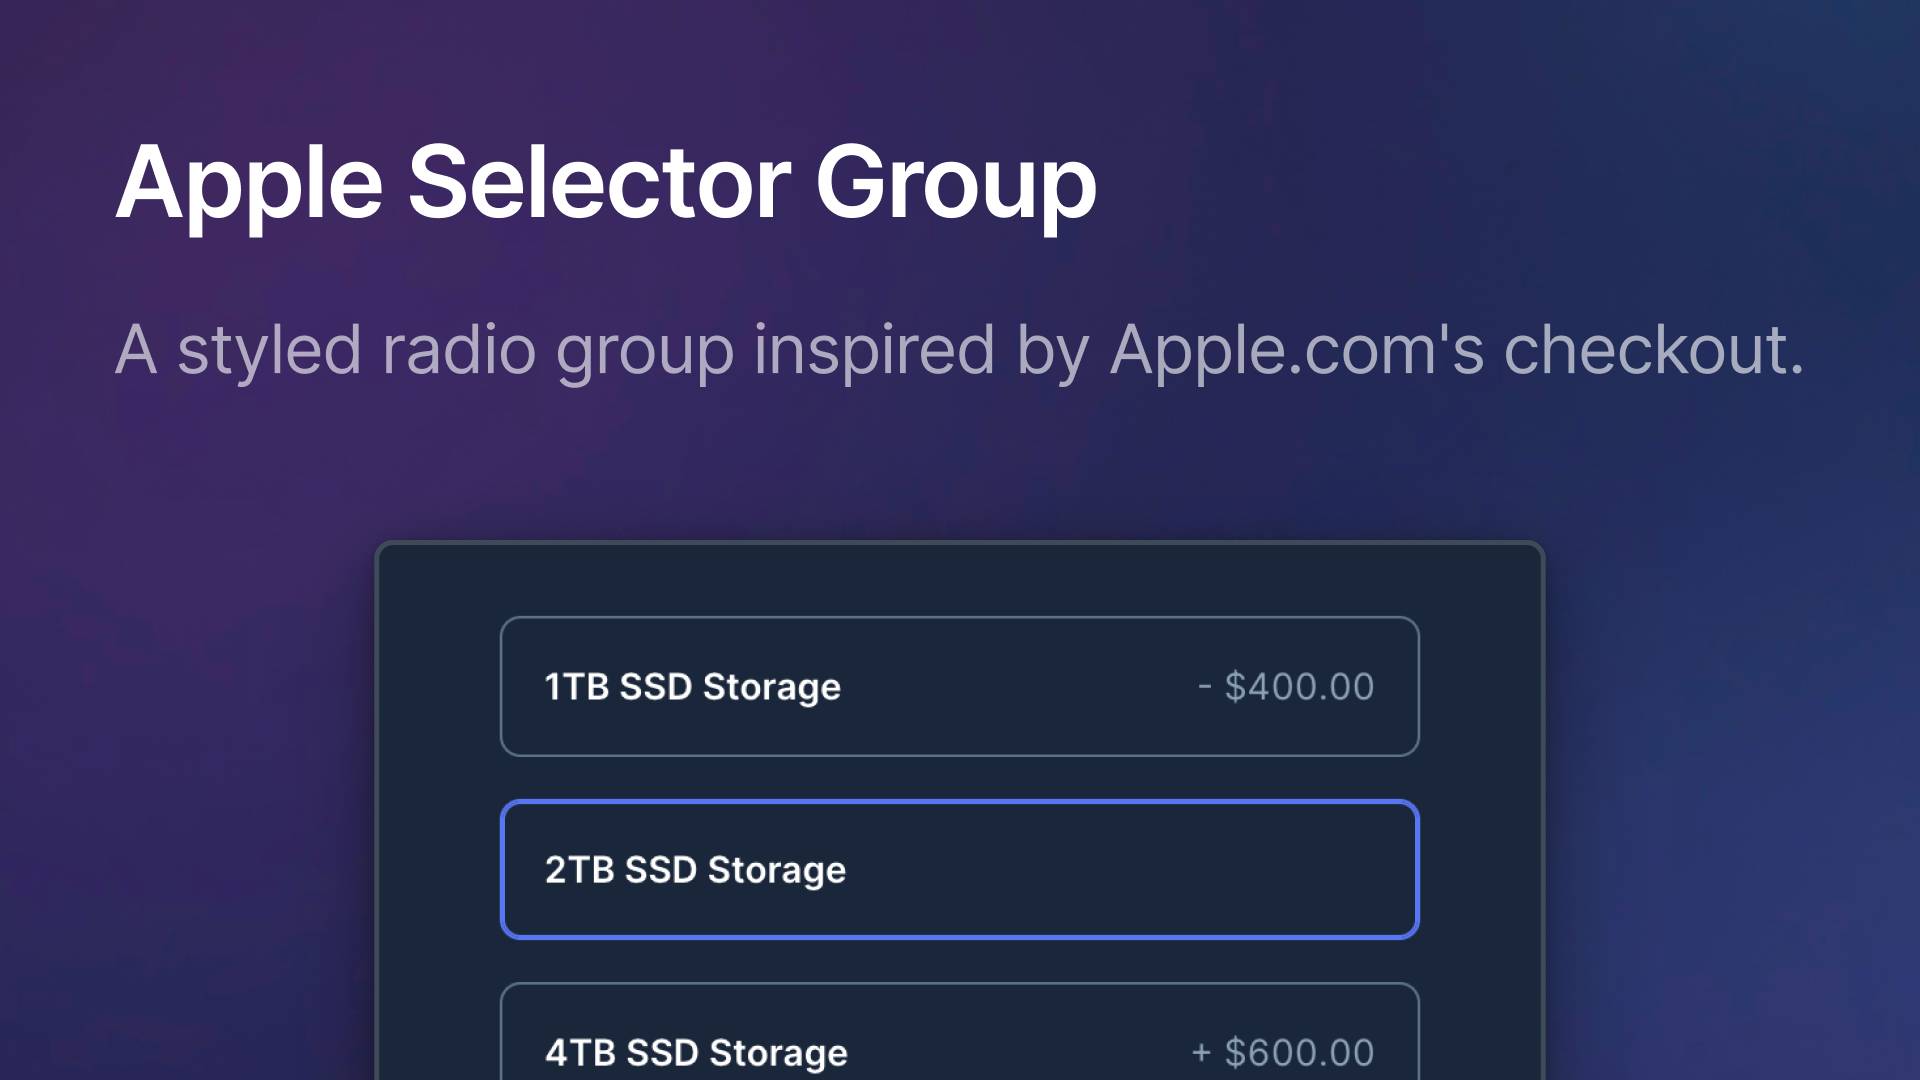Click the "4TB SSD Storage" label text
The height and width of the screenshot is (1080, 1920).
tap(696, 1053)
